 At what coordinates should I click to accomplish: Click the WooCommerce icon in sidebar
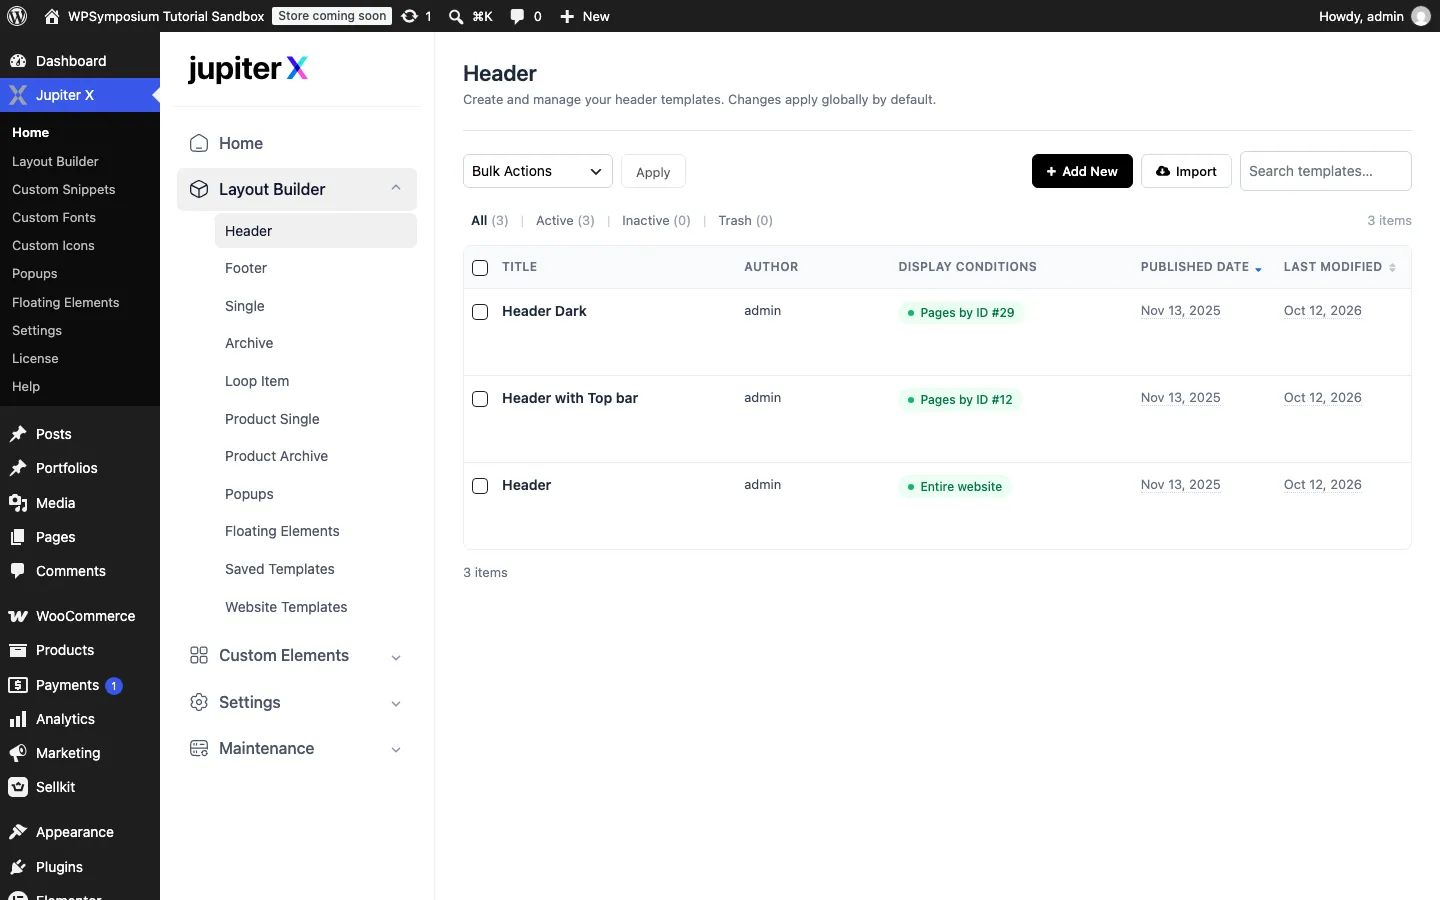click(x=18, y=616)
